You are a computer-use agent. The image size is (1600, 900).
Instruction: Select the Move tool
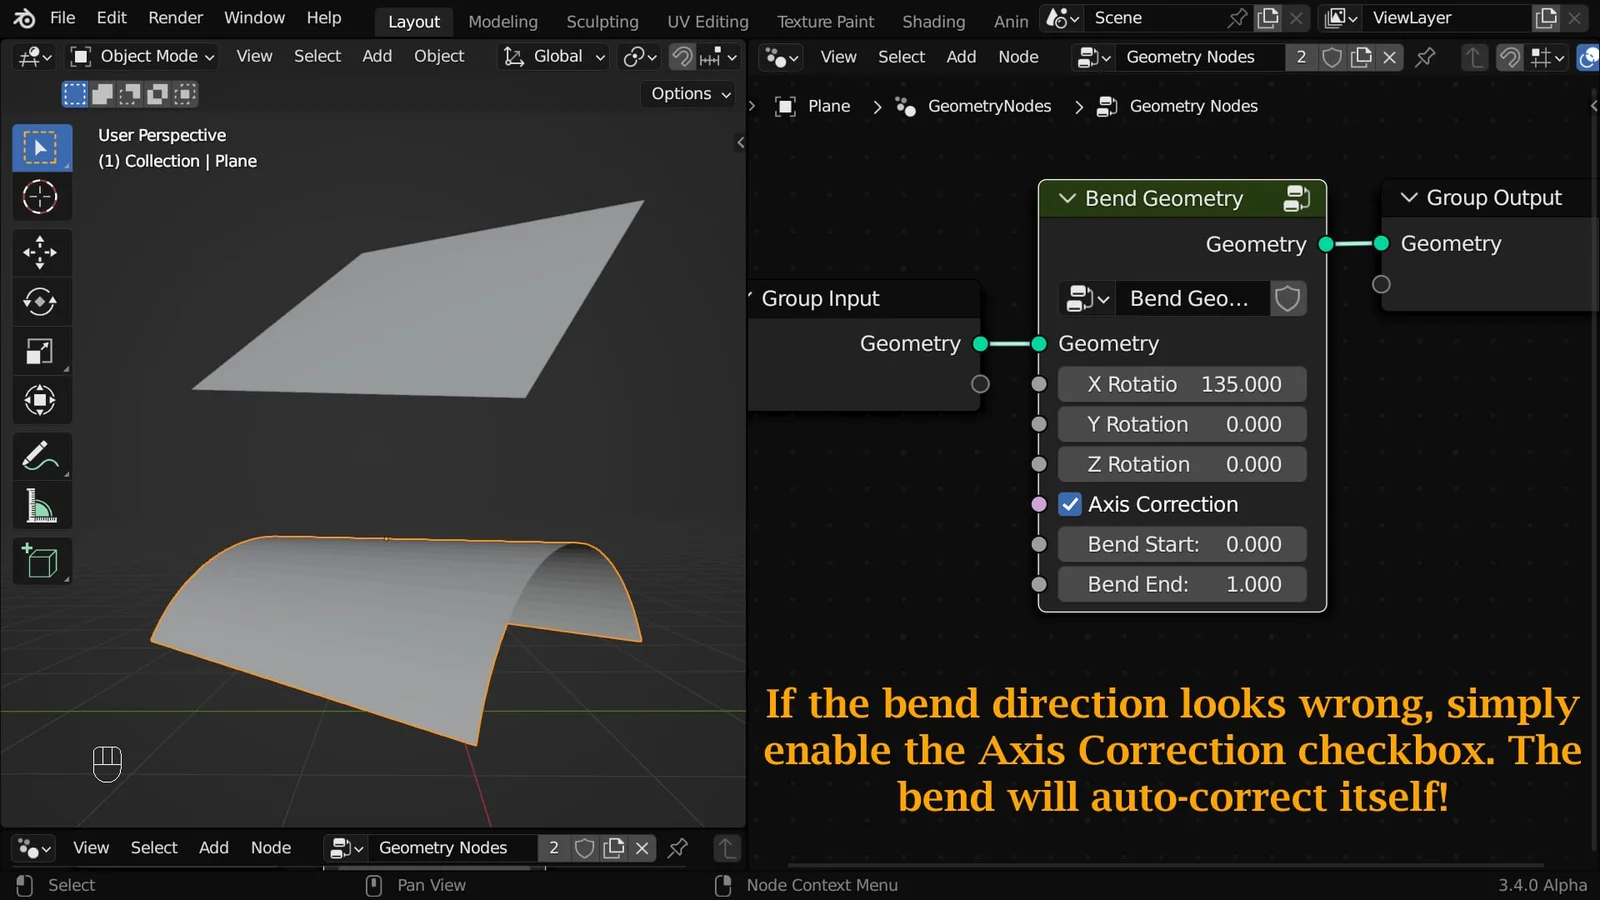pos(41,252)
